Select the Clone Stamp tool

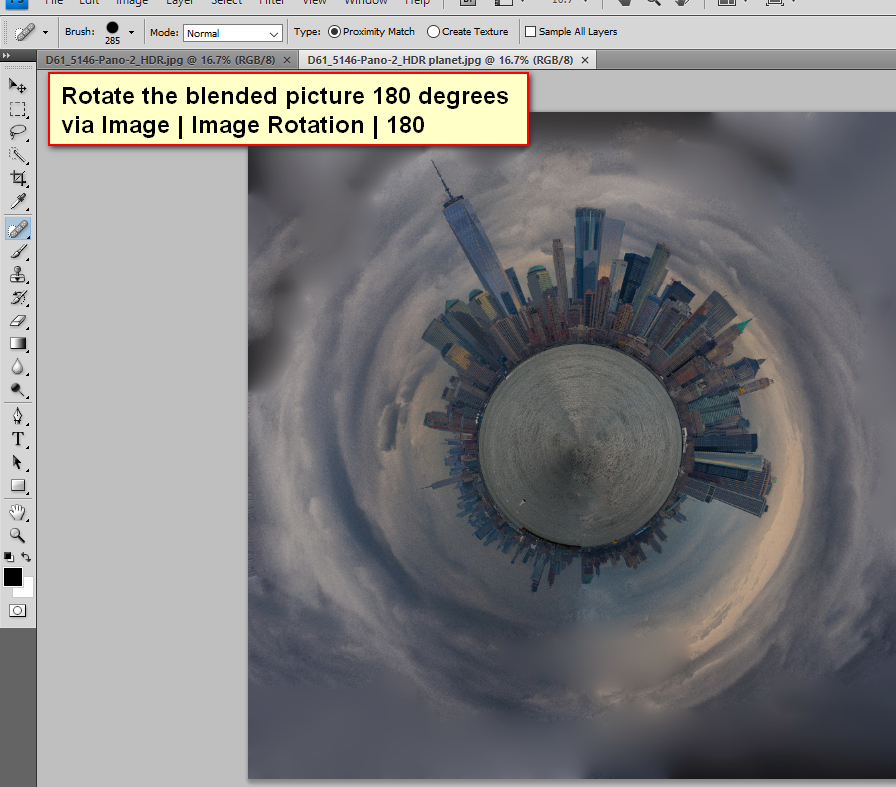click(x=18, y=275)
